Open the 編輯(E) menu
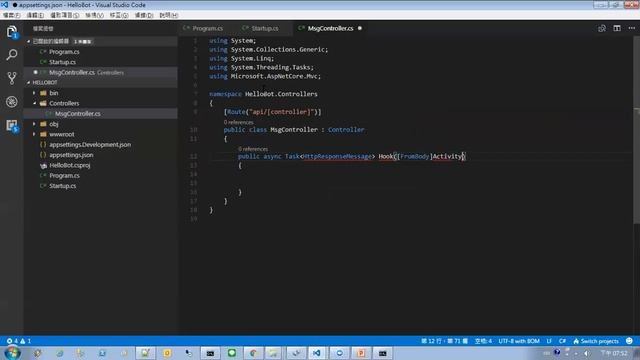Image resolution: width=640 pixels, height=360 pixels. [35, 15]
